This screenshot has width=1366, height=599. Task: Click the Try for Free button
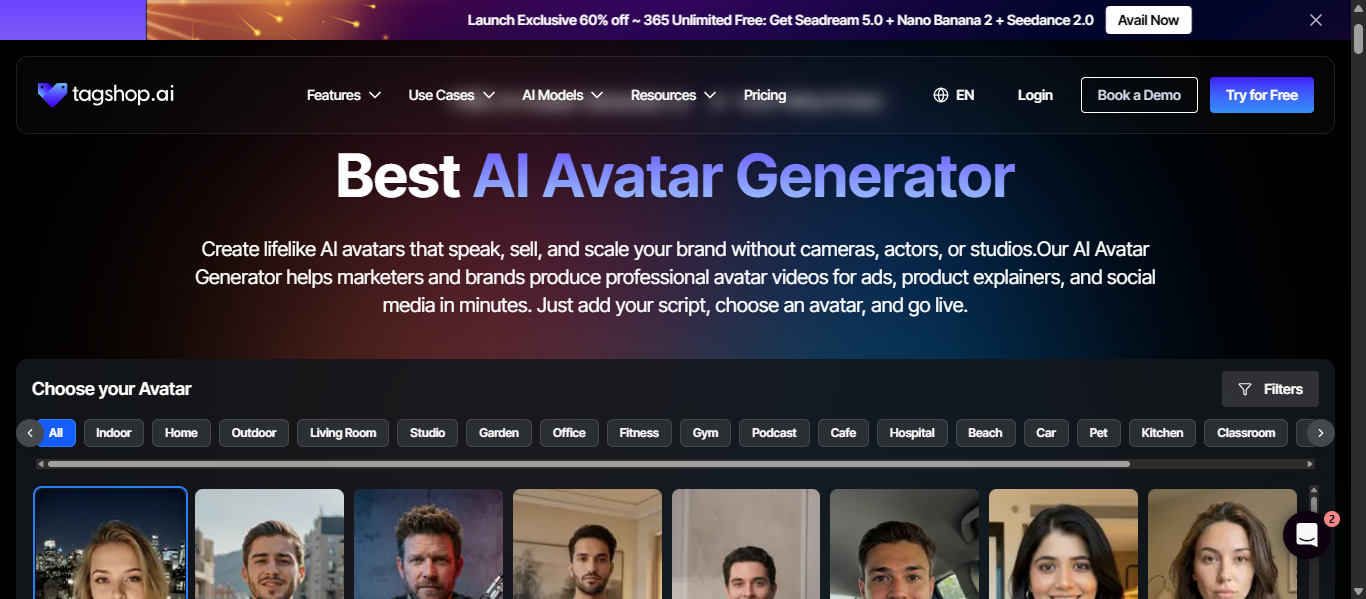(1262, 95)
